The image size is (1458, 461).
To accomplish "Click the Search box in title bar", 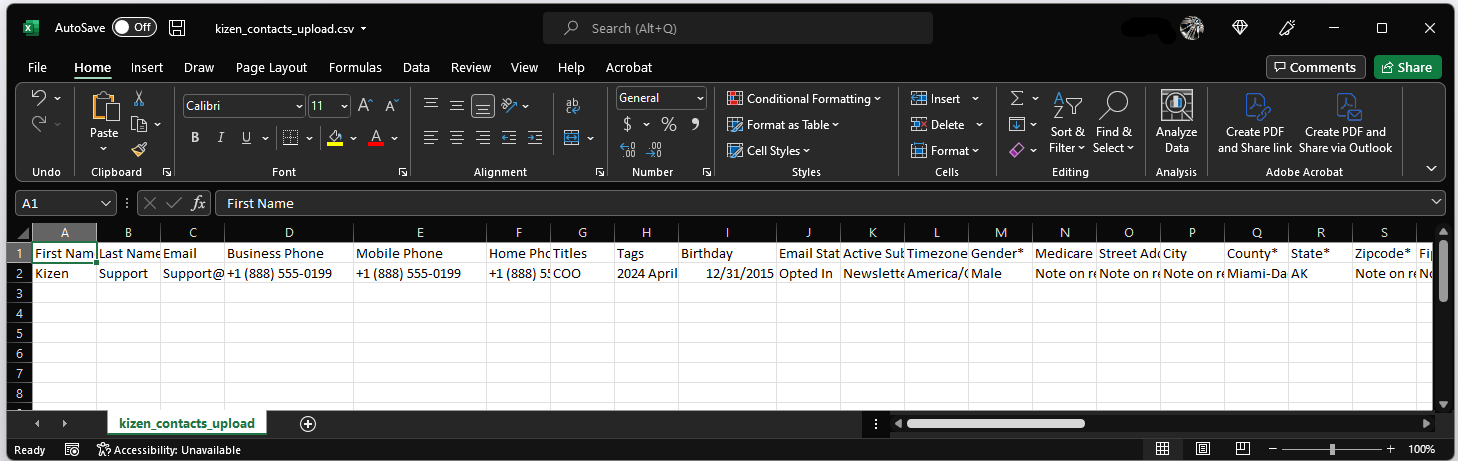I will (x=738, y=28).
